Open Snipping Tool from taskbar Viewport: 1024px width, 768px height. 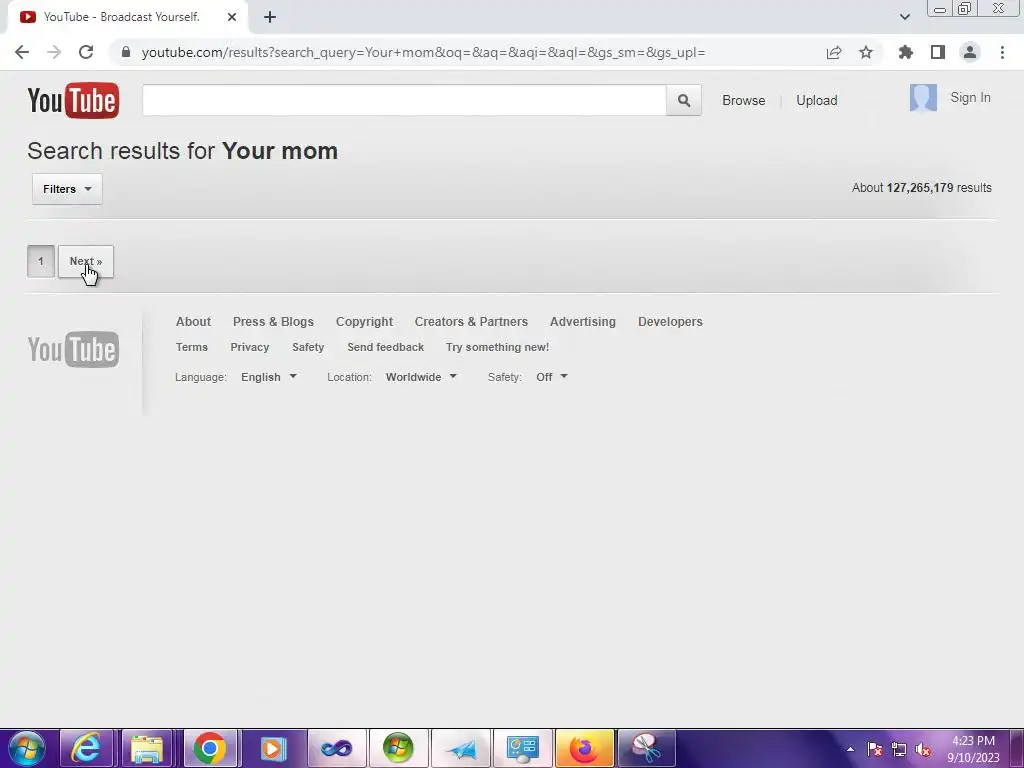646,748
